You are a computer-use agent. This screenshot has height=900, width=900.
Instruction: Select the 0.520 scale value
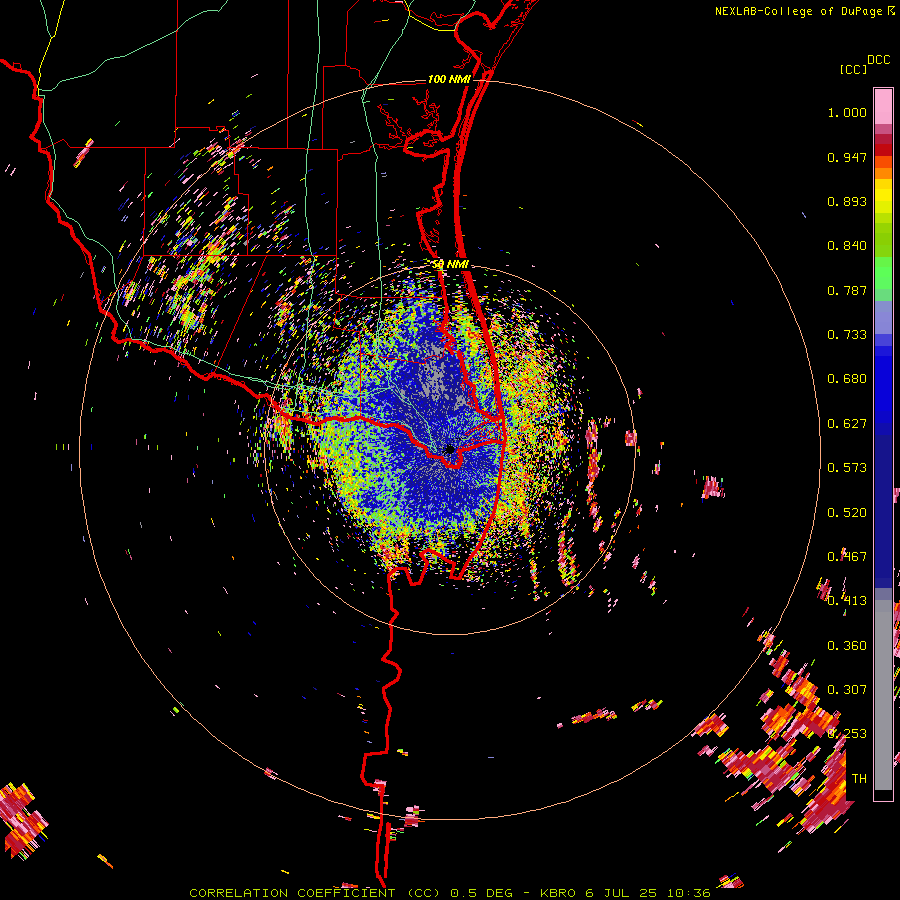[x=847, y=513]
